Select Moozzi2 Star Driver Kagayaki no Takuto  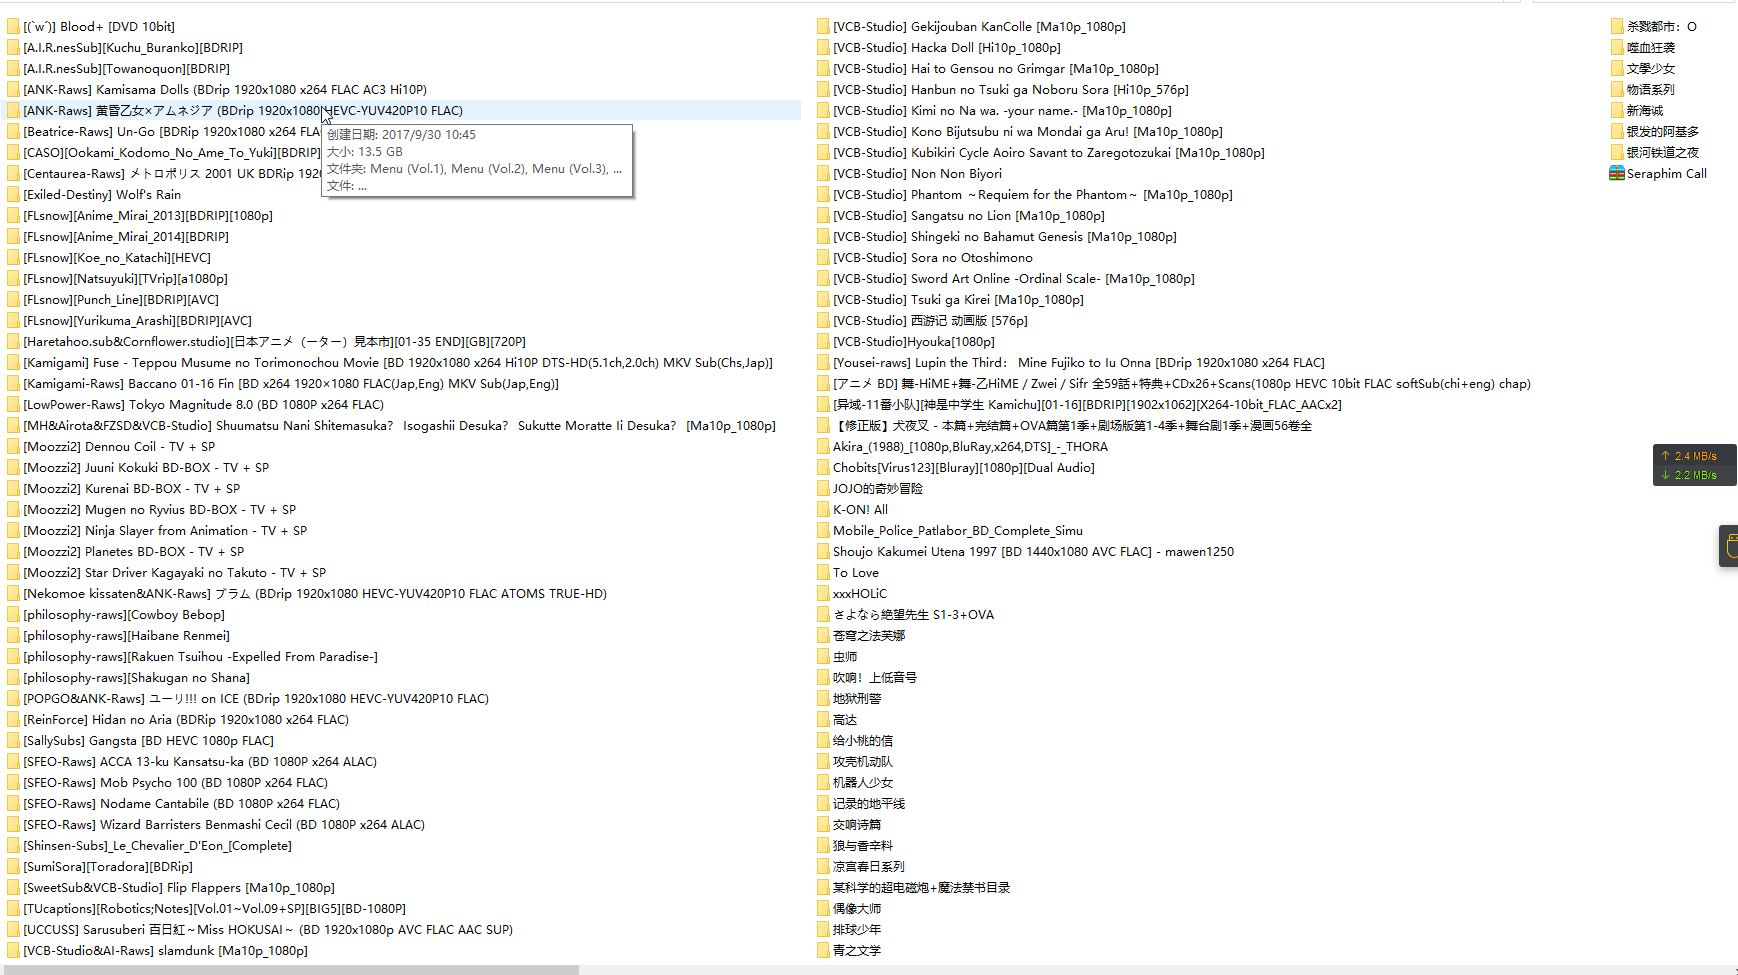pos(175,573)
